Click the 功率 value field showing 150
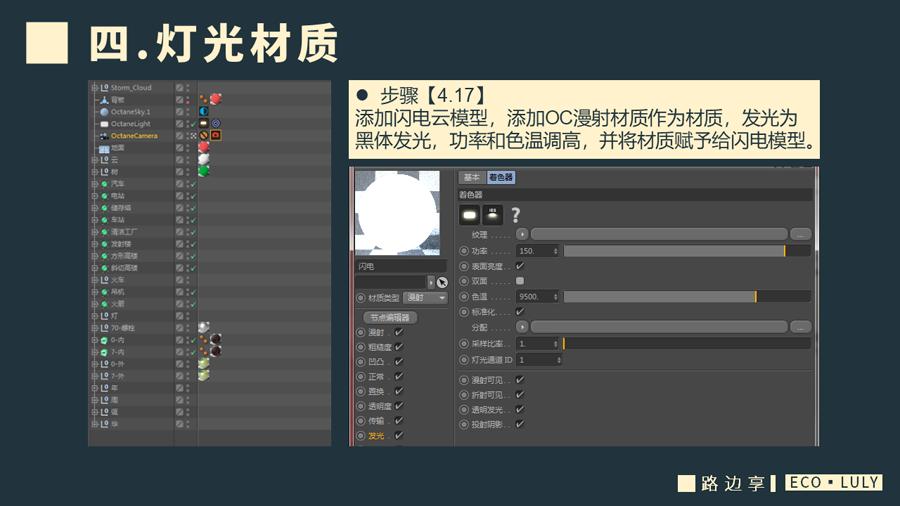This screenshot has height=506, width=900. click(x=538, y=251)
